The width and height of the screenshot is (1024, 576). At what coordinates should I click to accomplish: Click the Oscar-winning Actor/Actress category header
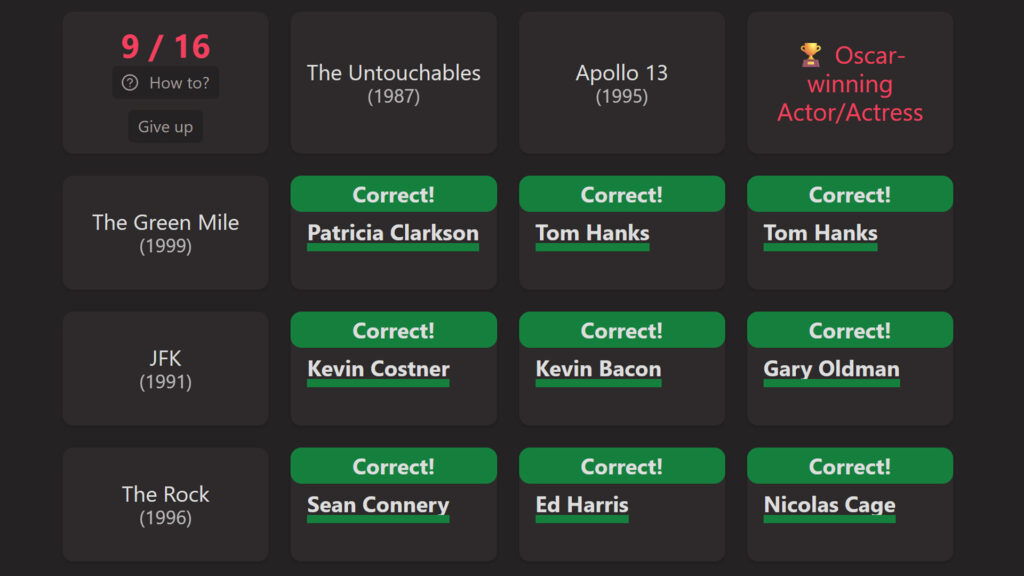coord(850,85)
